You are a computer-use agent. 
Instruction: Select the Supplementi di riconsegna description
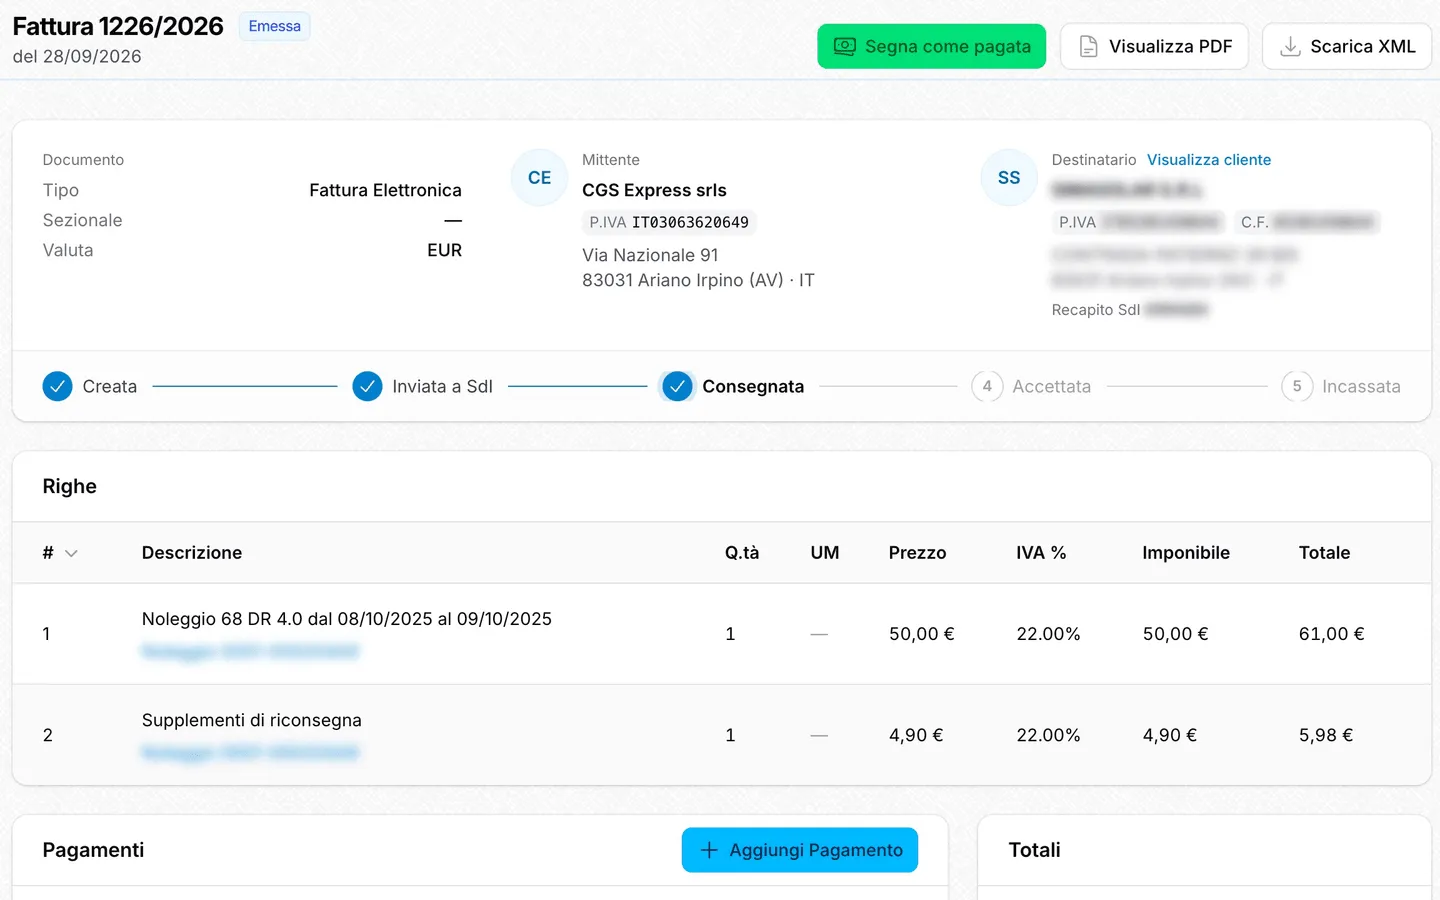[x=252, y=720]
